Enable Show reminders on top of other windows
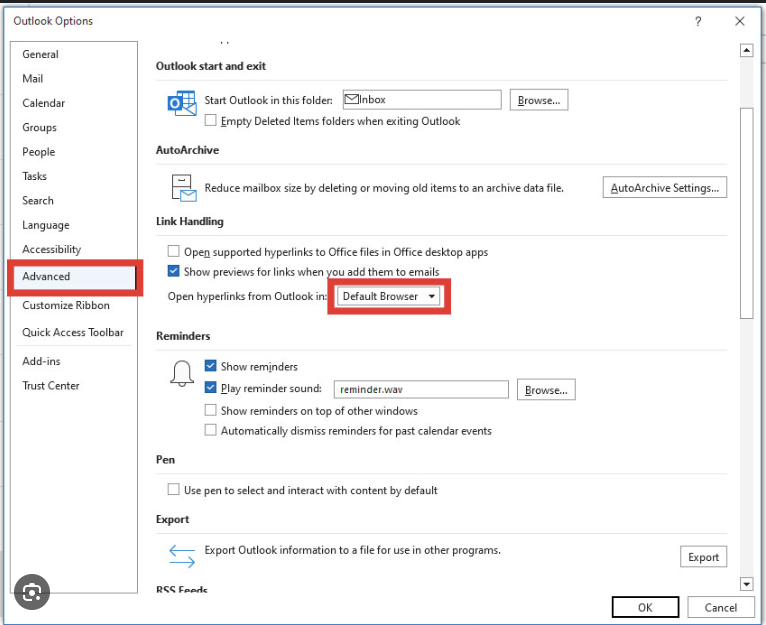The width and height of the screenshot is (766, 625). point(211,409)
